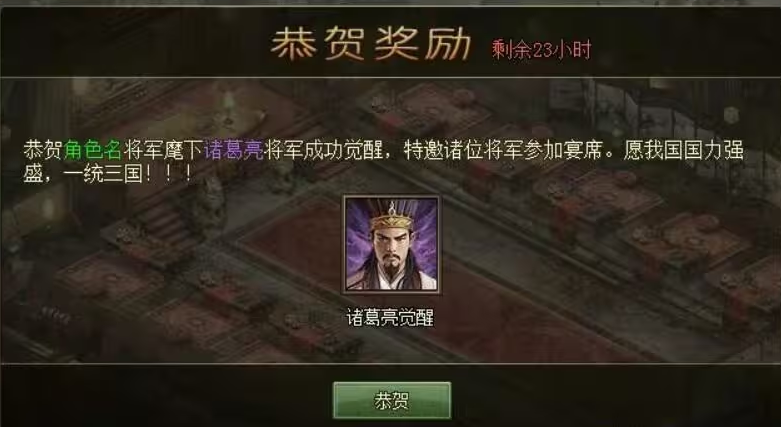Click the red 剩余23小时 countdown timer
This screenshot has height=427, width=781.
pyautogui.click(x=541, y=50)
